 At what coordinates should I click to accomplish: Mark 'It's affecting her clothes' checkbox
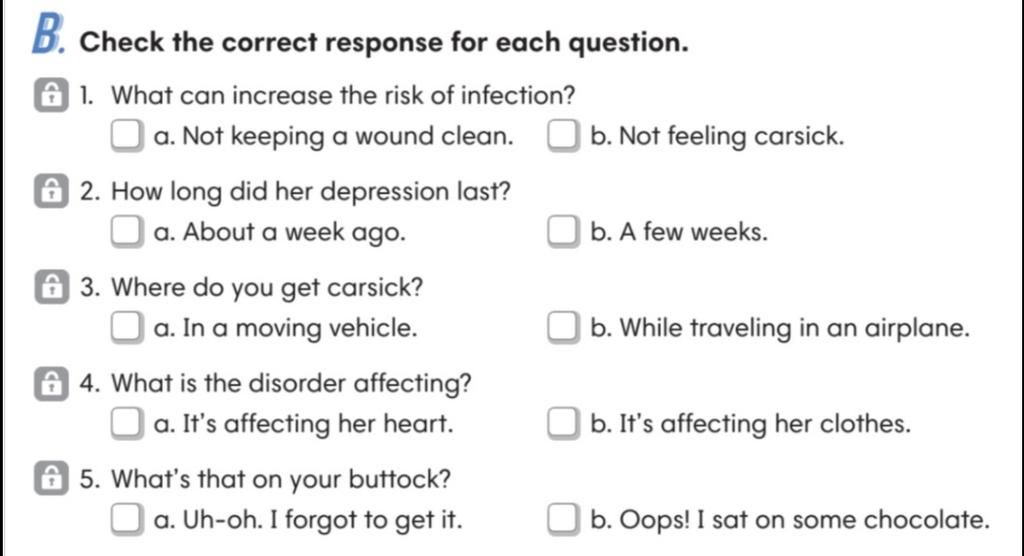point(563,423)
